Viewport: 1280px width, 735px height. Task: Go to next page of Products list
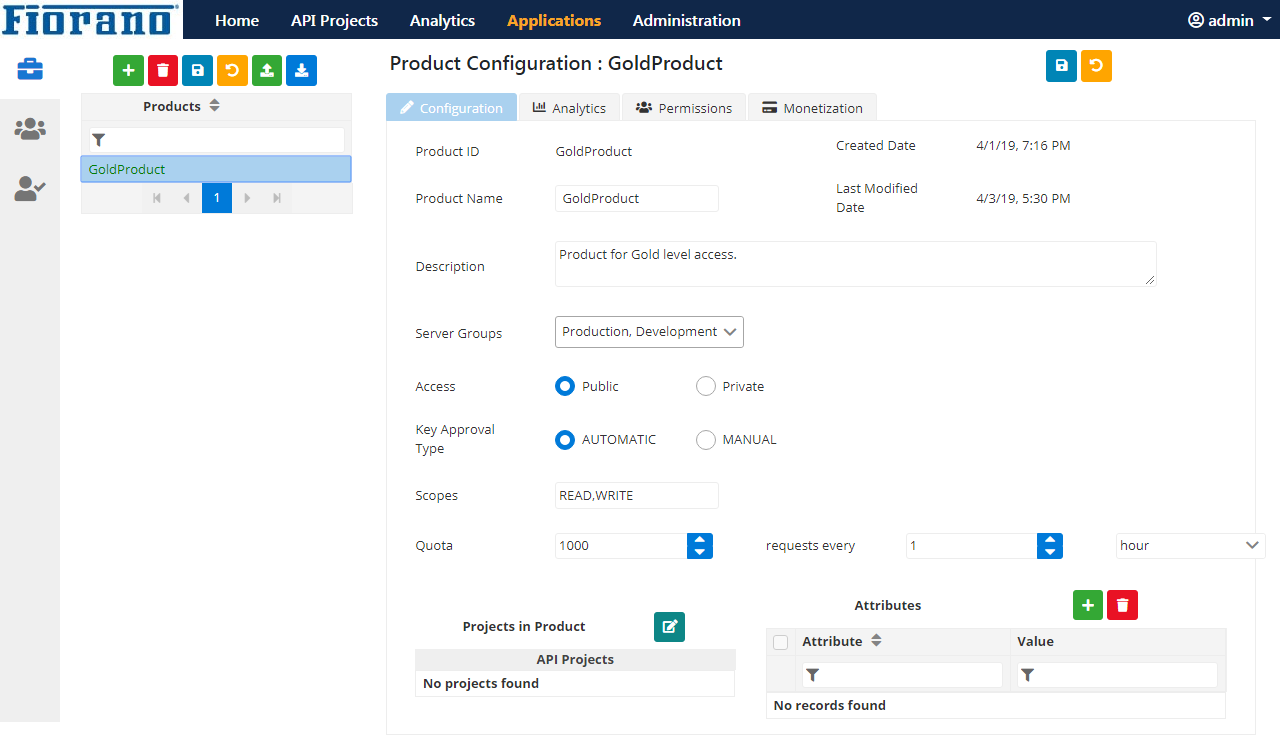[x=247, y=198]
